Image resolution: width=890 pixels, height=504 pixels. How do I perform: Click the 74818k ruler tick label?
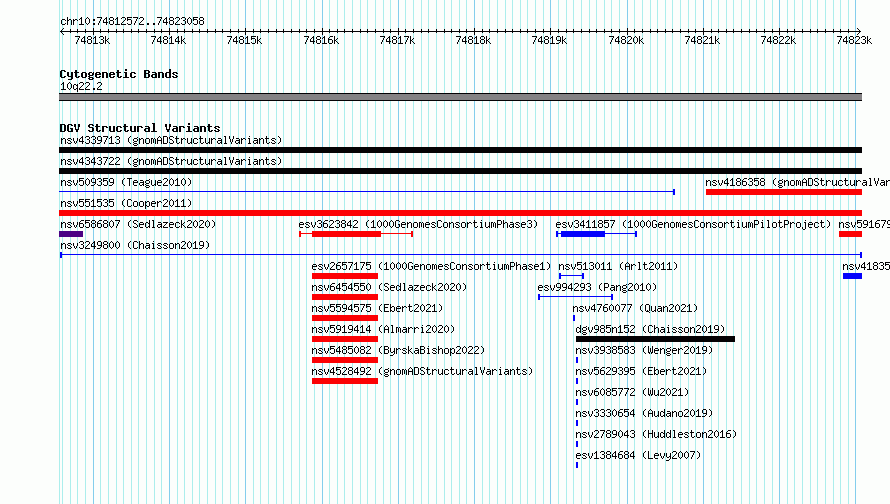[x=473, y=40]
